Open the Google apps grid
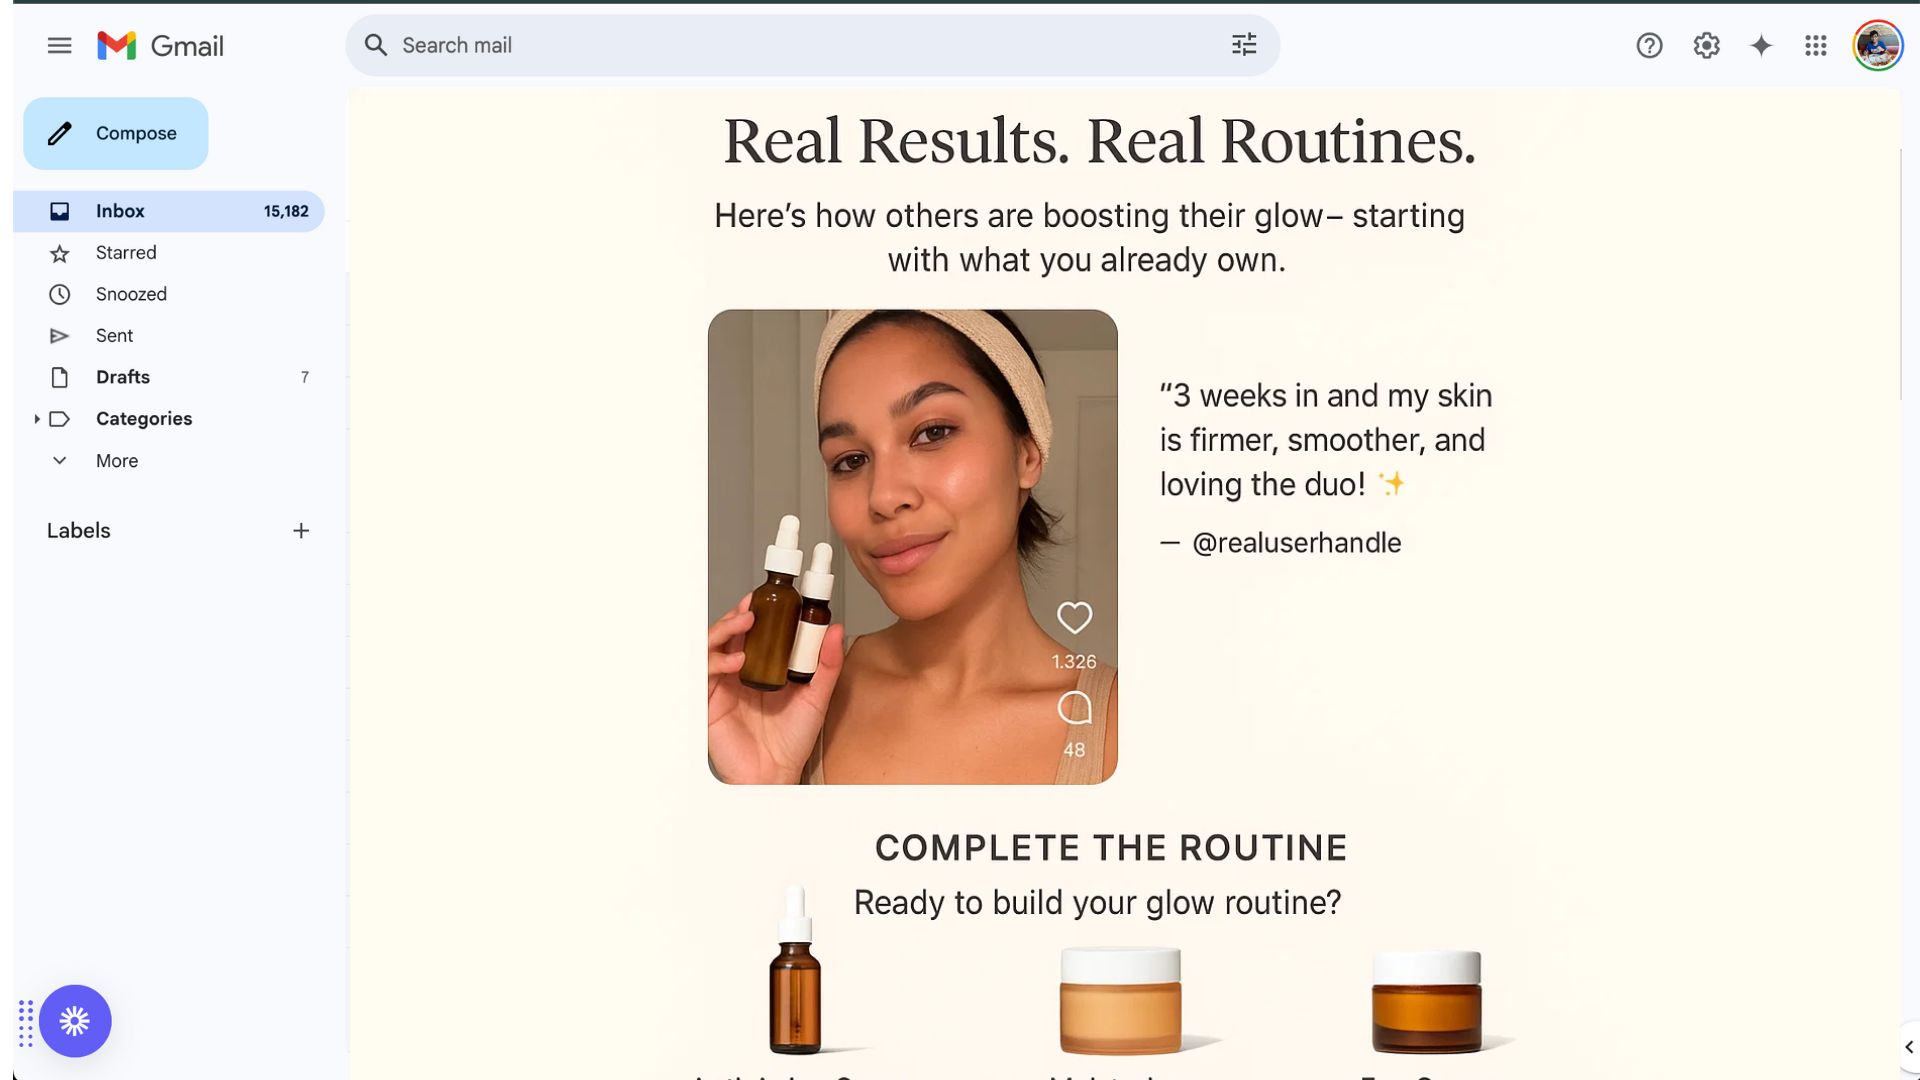 [x=1816, y=46]
